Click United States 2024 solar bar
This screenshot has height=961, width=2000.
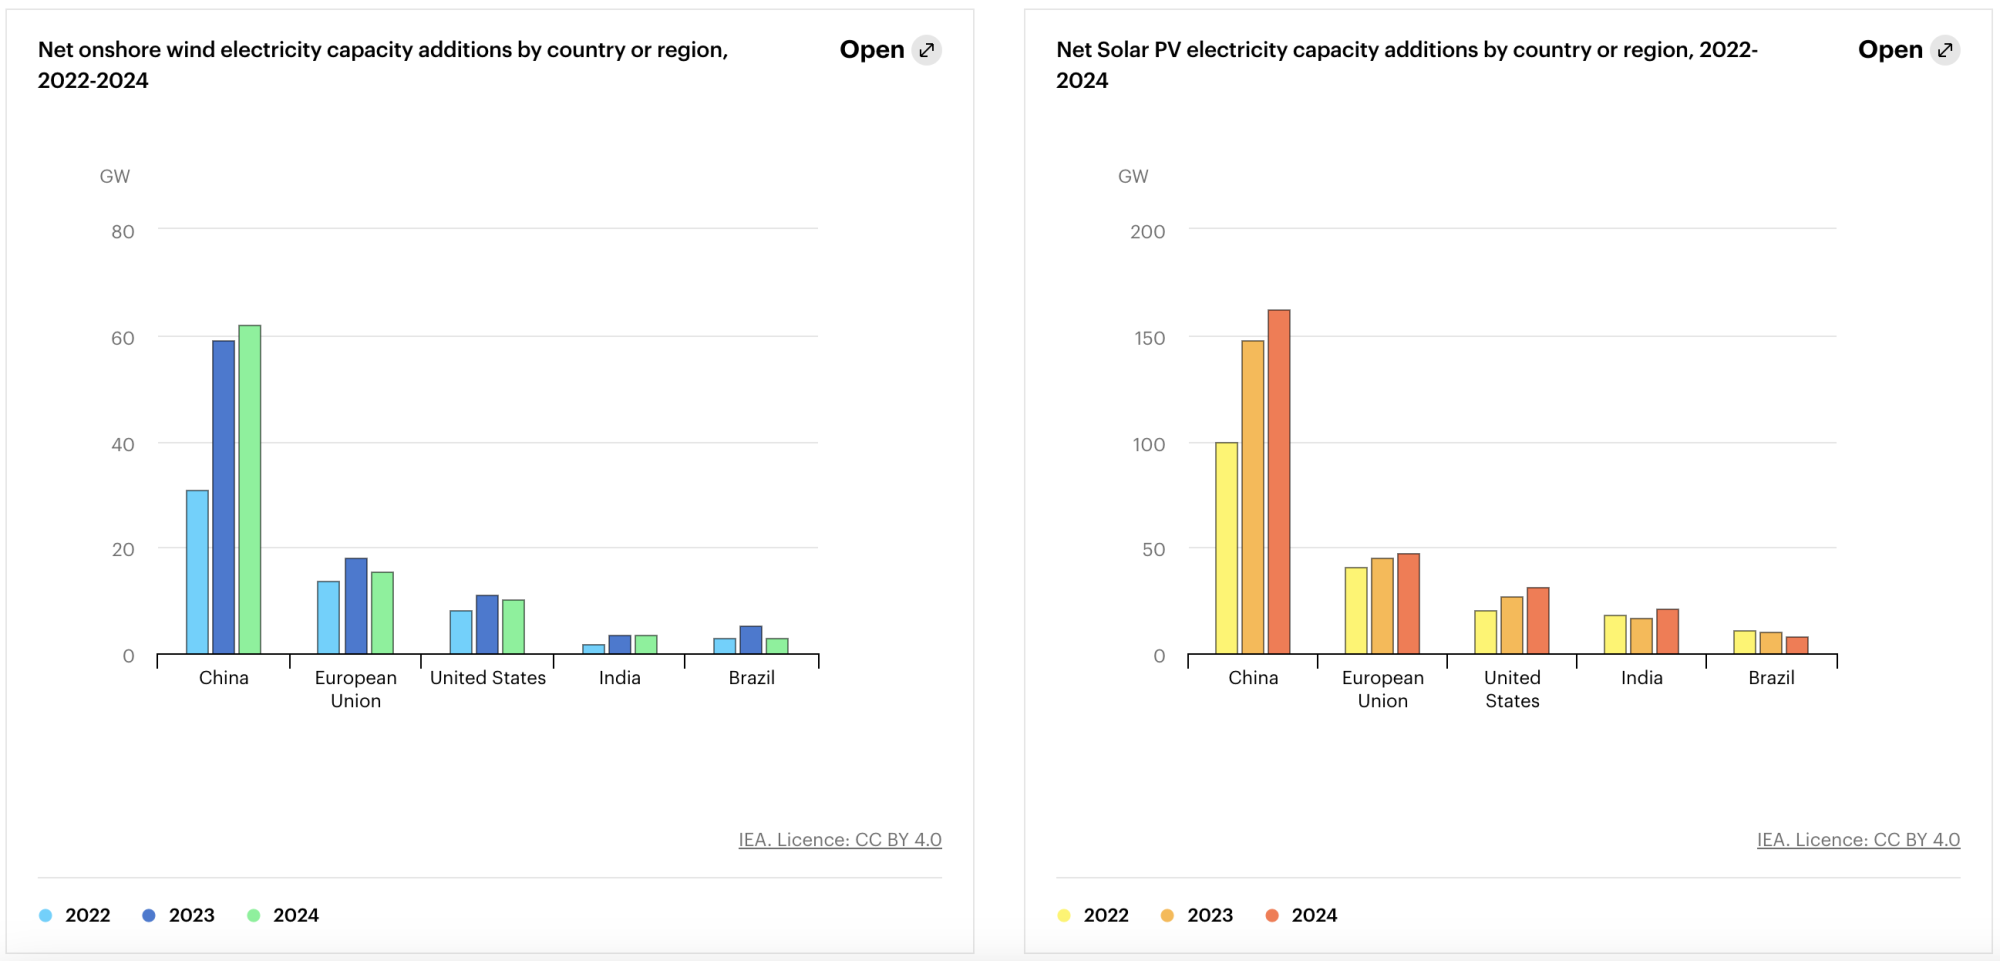point(1538,621)
